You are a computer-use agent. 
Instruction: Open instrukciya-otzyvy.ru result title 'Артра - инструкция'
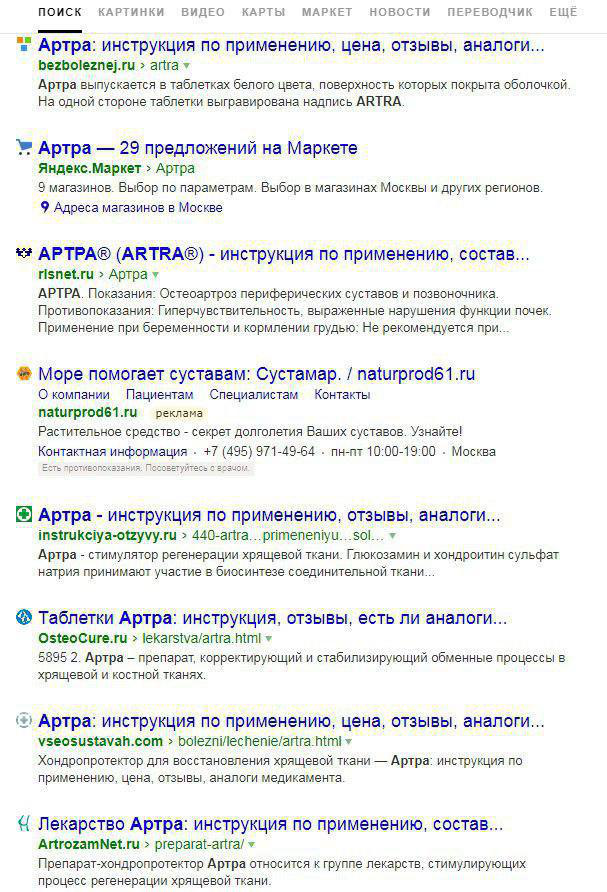(x=269, y=515)
